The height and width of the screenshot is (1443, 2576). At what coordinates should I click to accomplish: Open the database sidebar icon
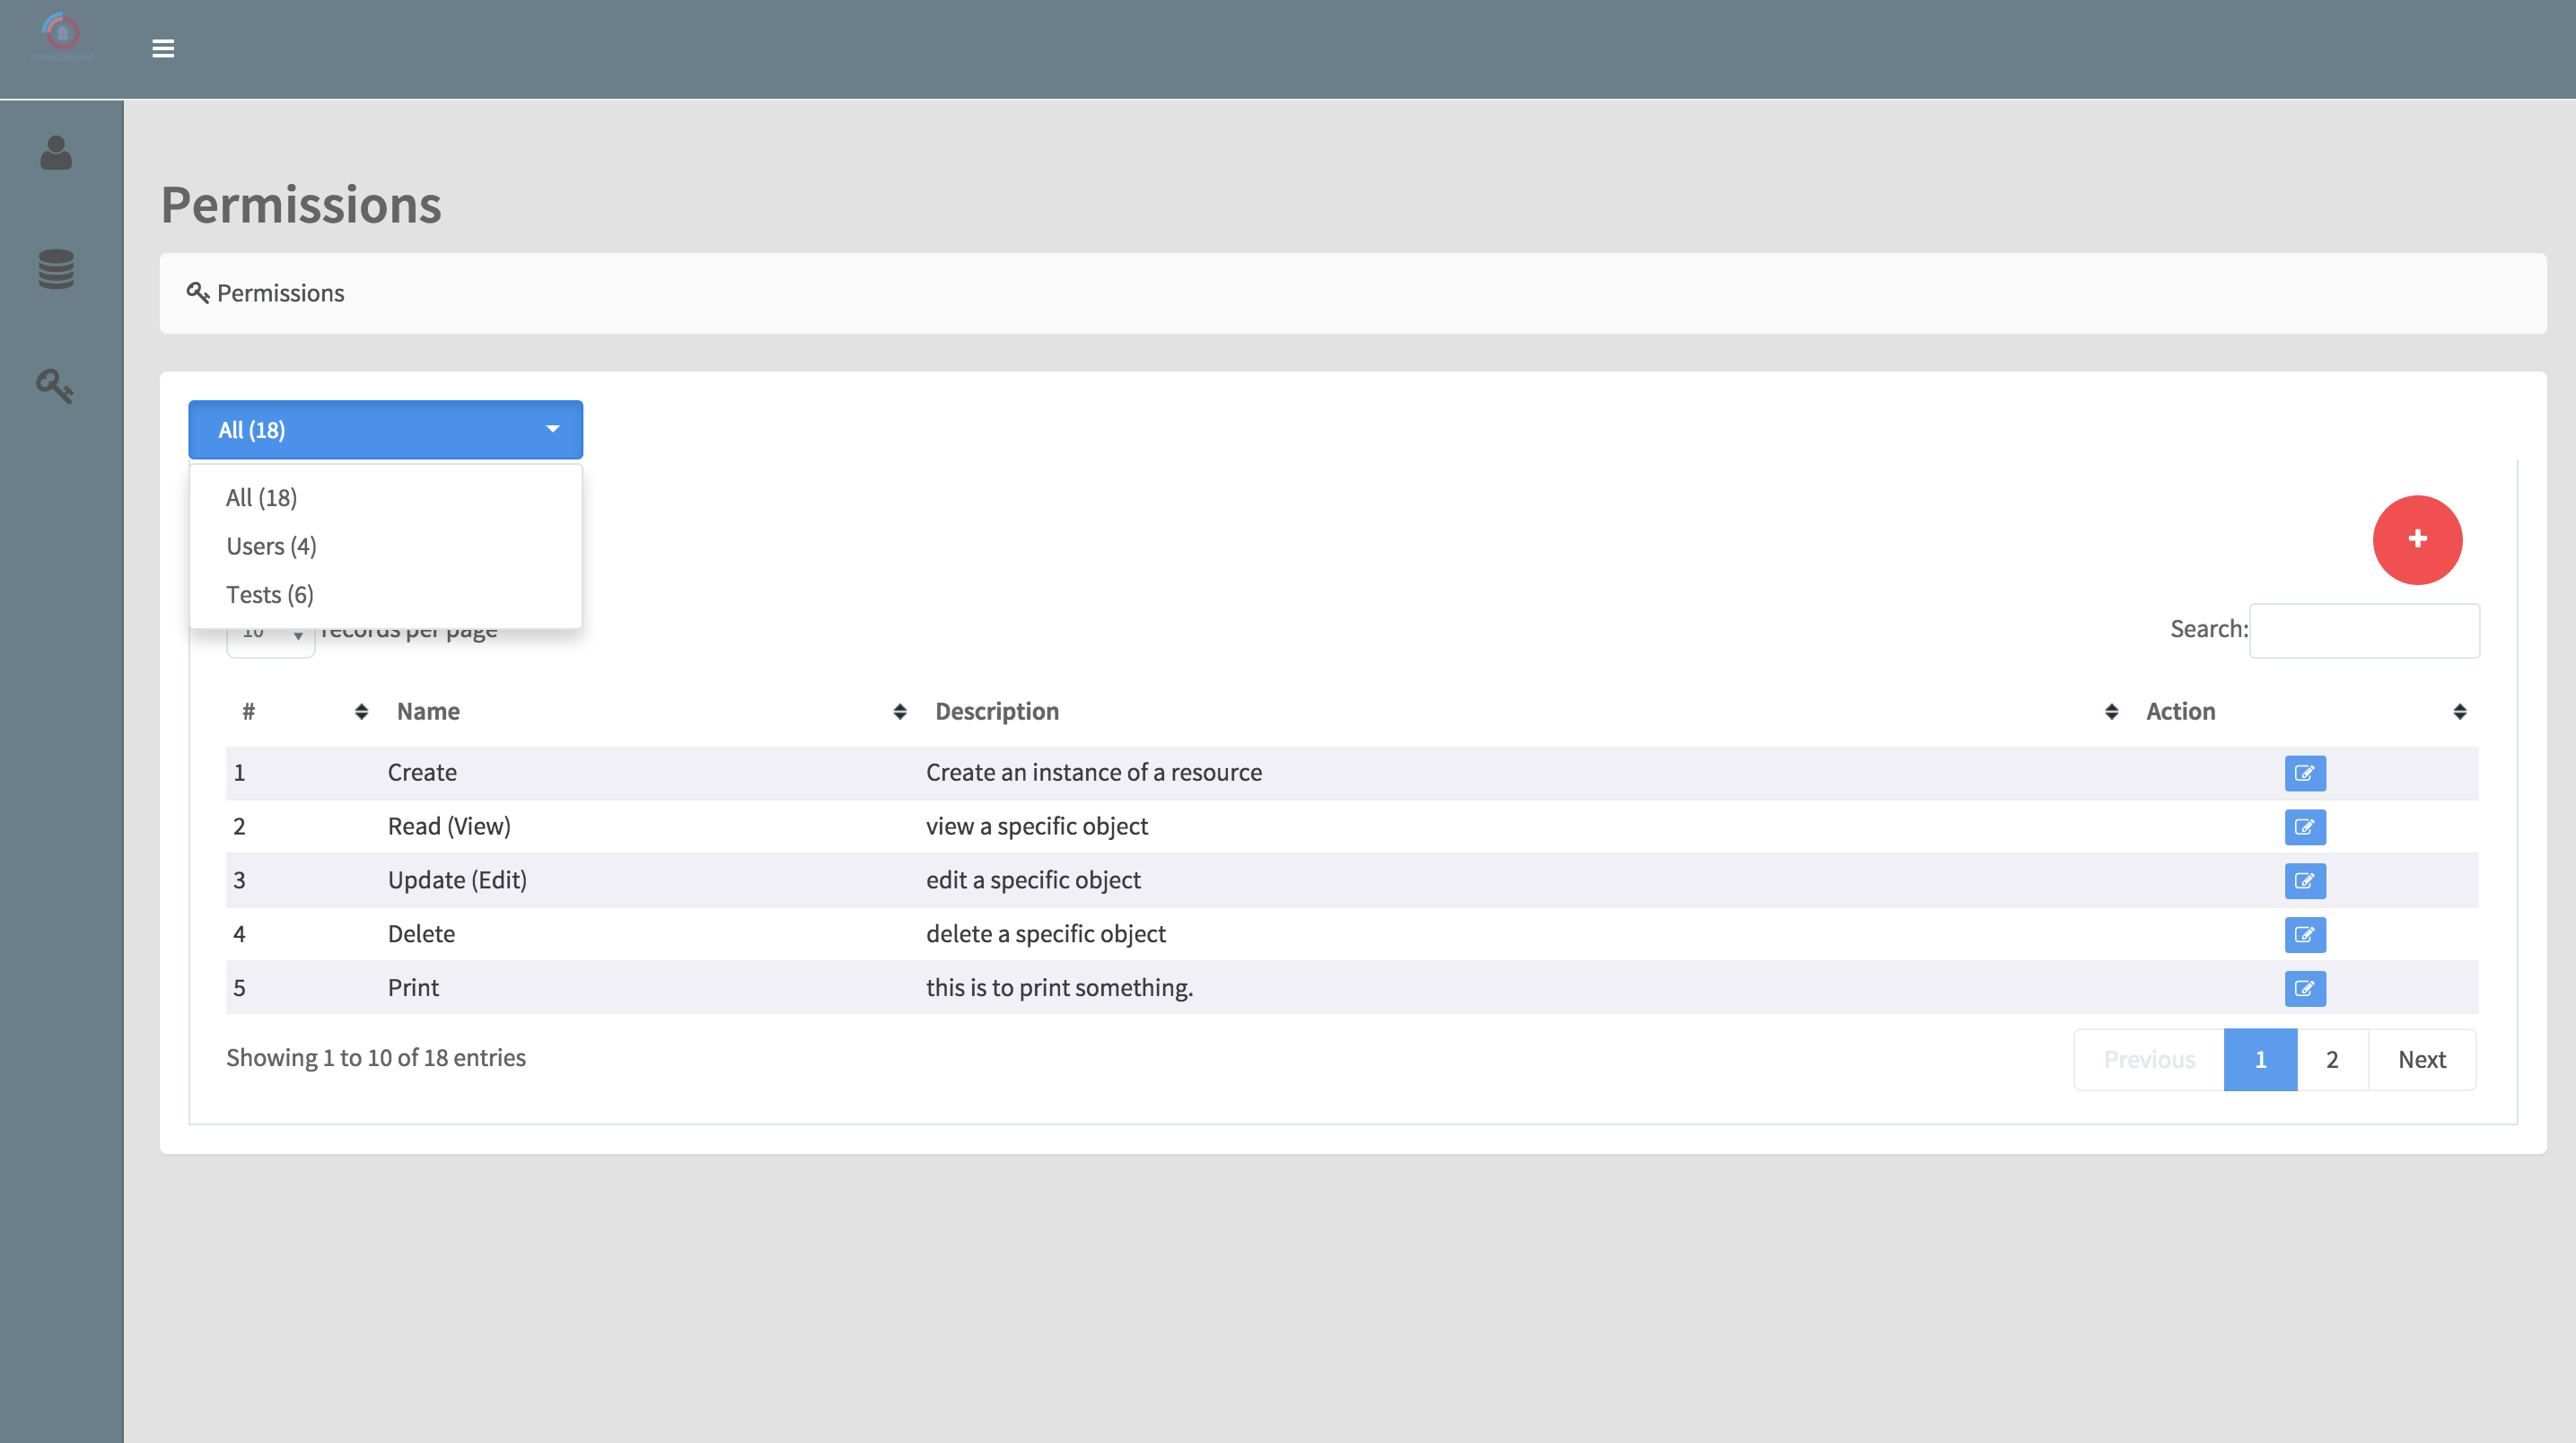tap(56, 269)
